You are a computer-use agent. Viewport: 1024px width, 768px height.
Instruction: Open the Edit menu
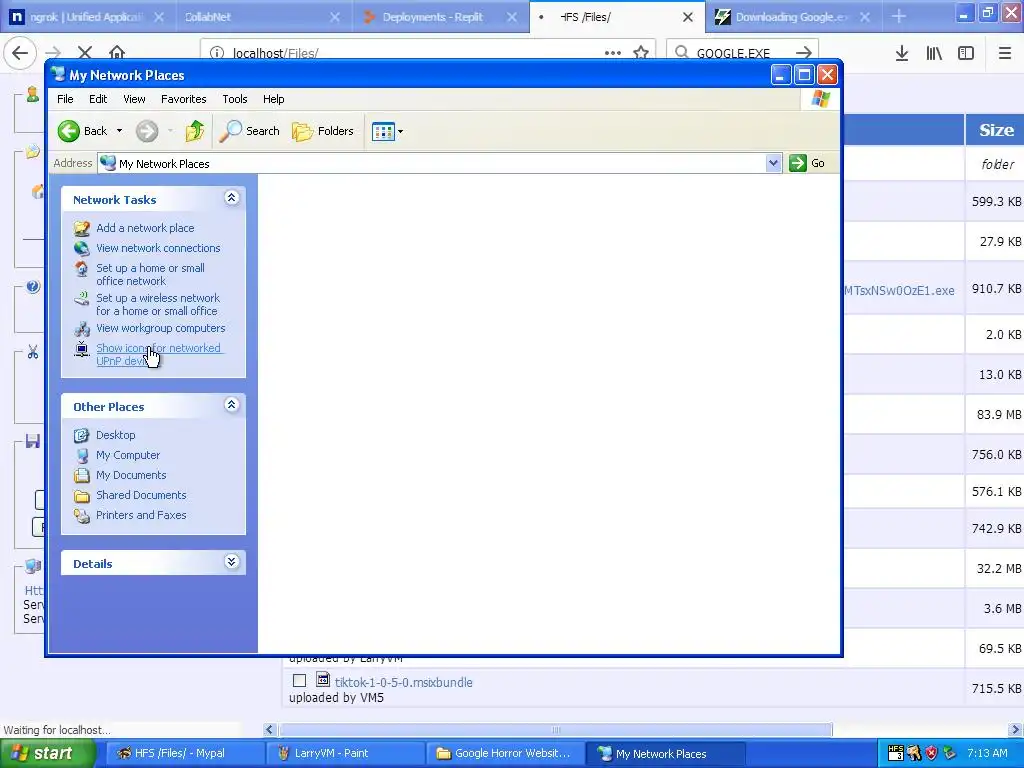pos(98,99)
